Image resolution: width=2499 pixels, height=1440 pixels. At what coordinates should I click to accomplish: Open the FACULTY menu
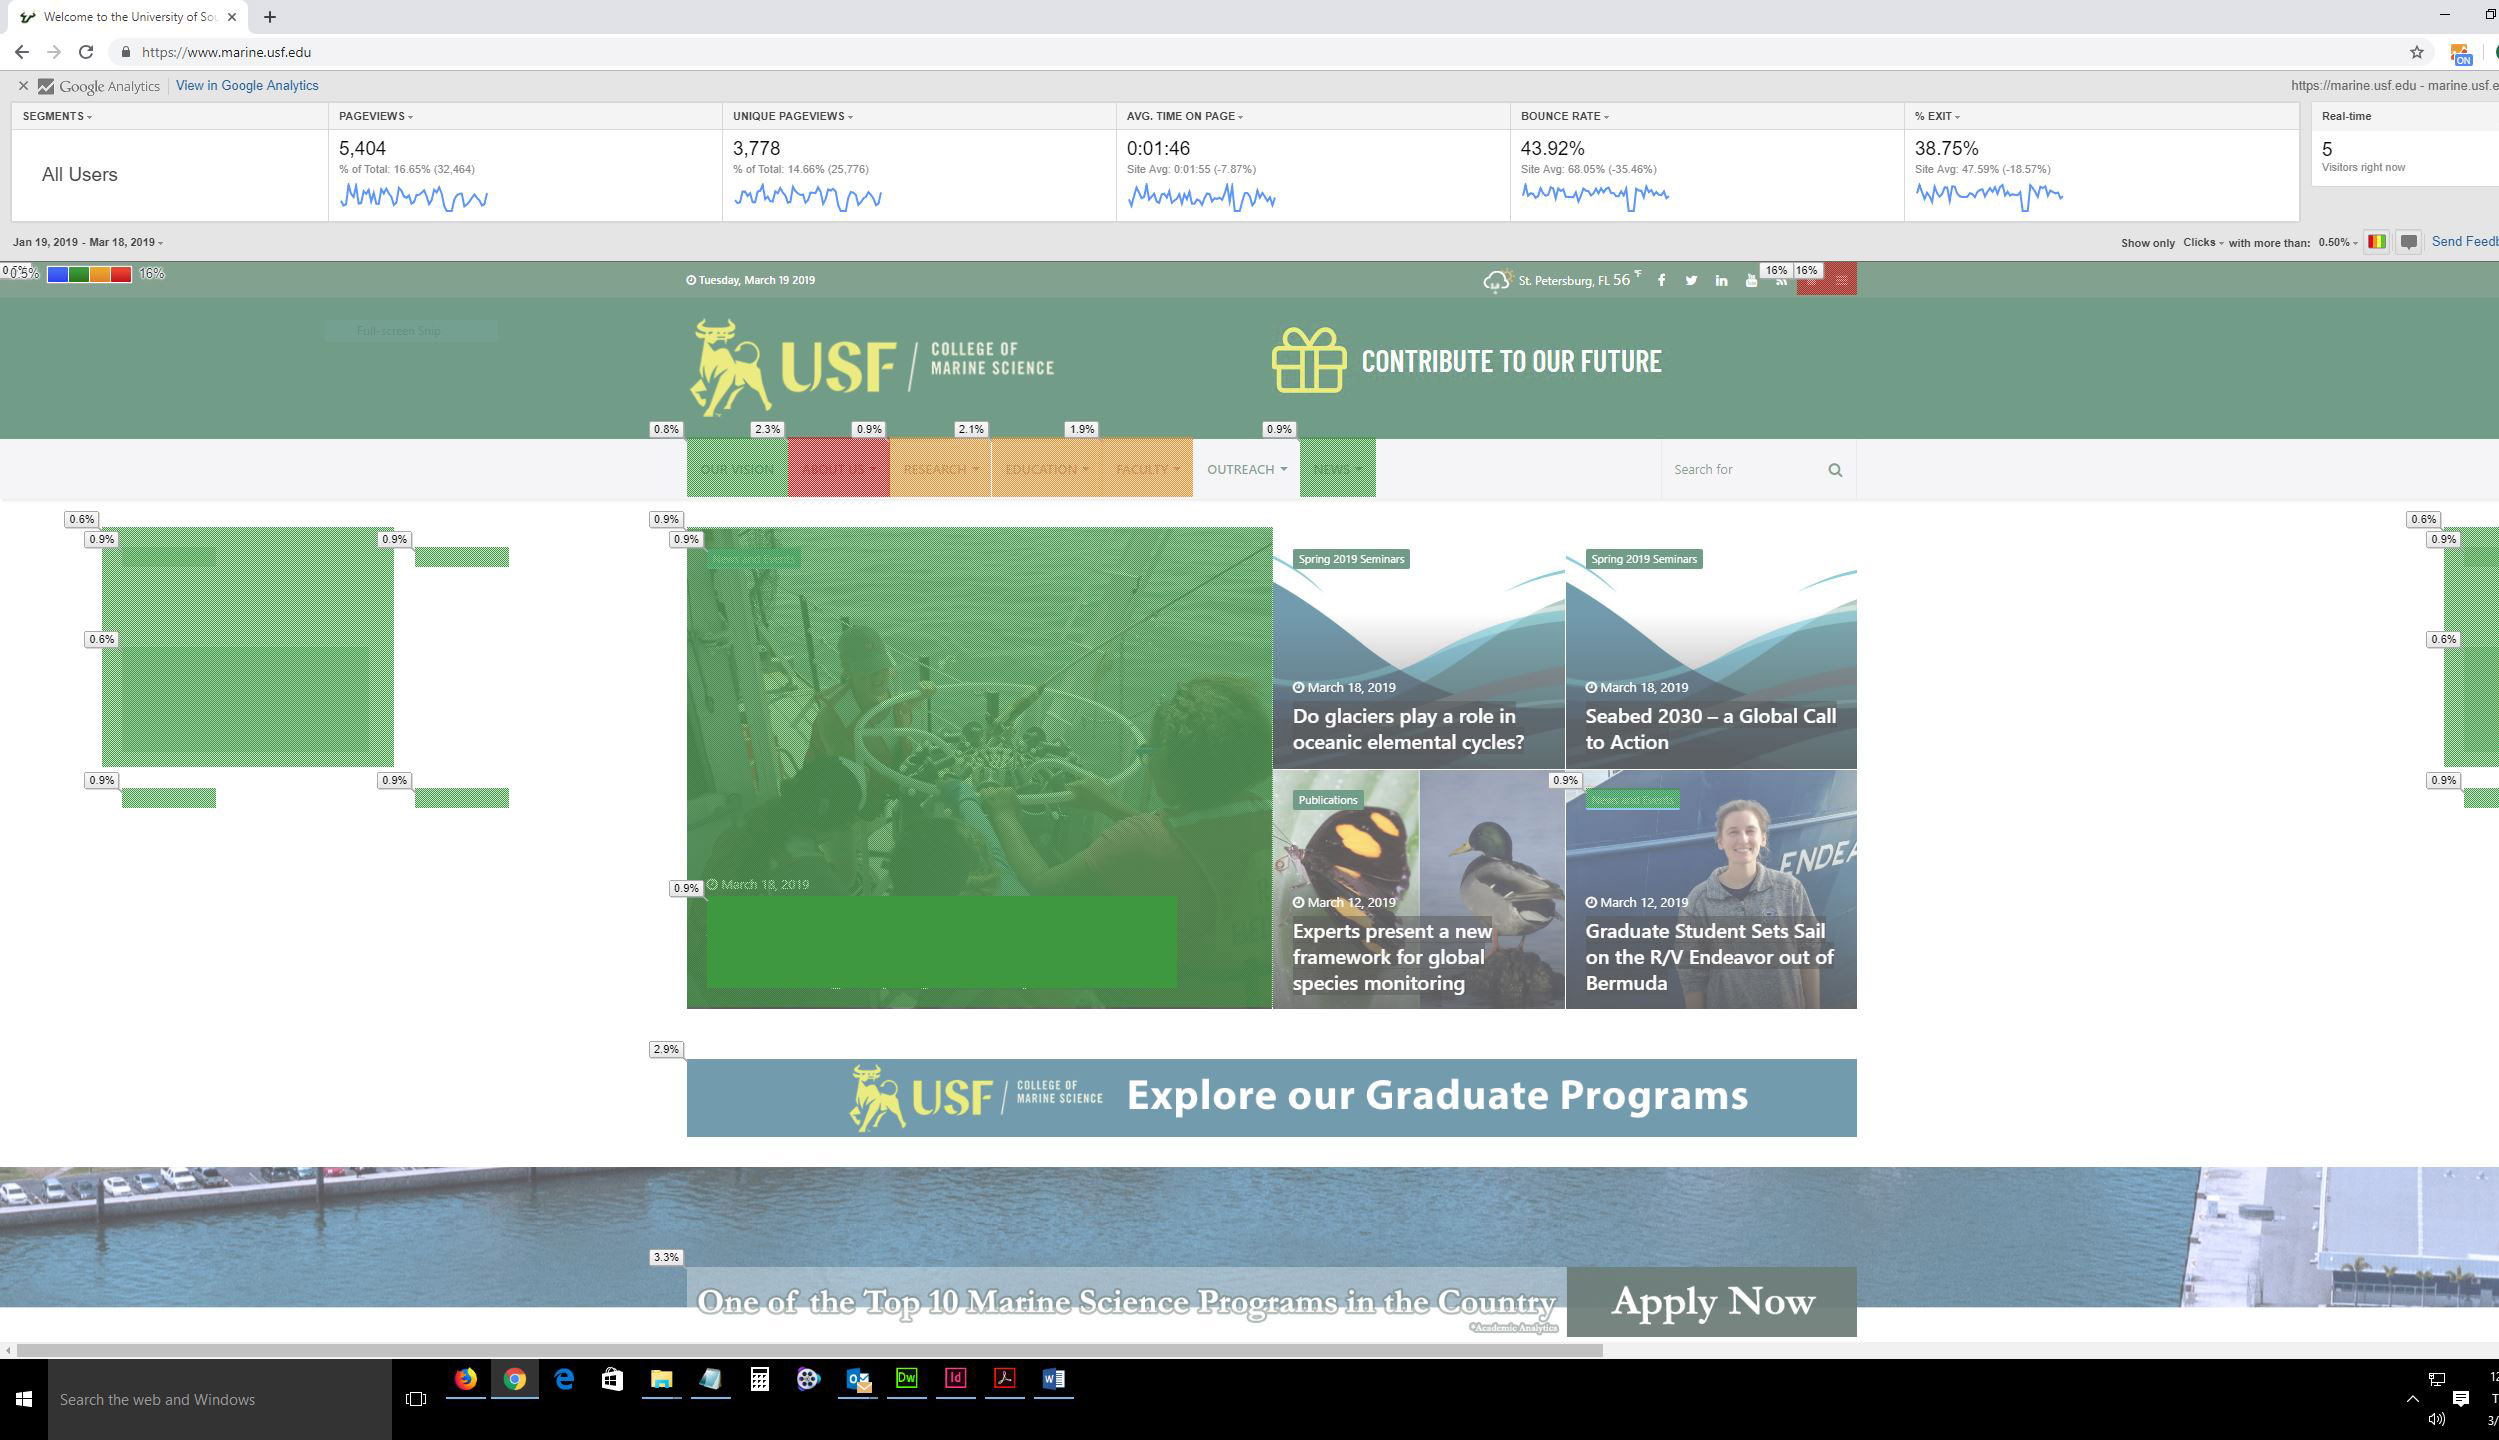tap(1146, 468)
